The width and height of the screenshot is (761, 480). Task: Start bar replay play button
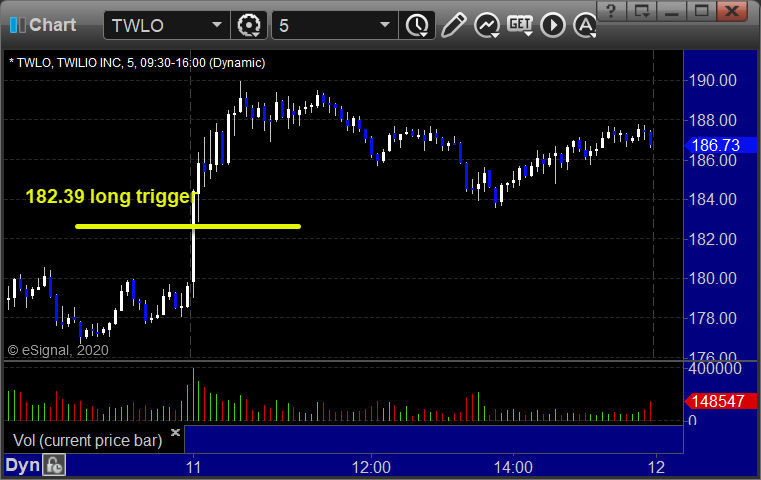coord(553,25)
